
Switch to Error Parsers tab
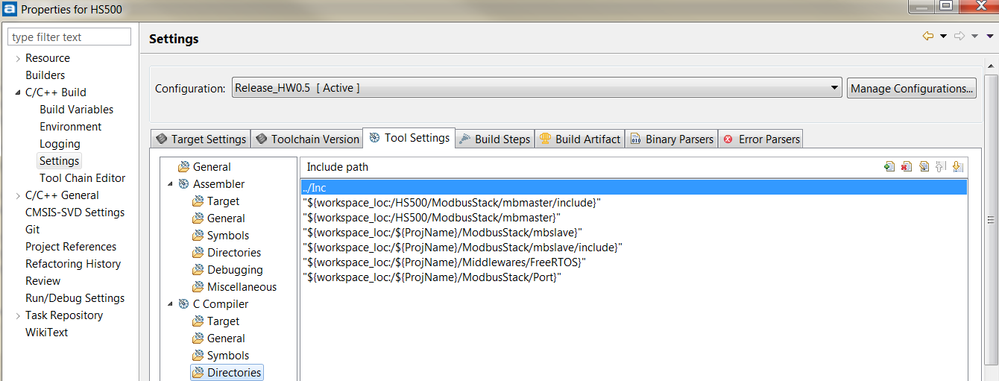[x=761, y=139]
